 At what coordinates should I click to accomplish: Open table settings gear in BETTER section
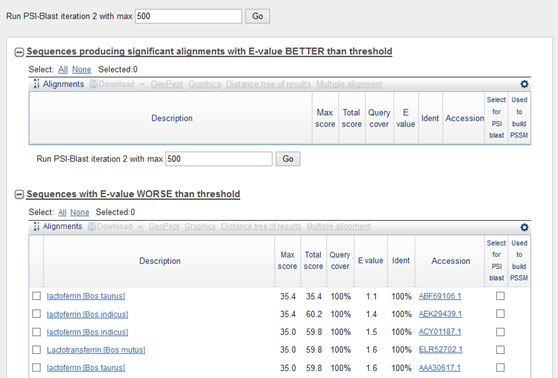coord(524,84)
